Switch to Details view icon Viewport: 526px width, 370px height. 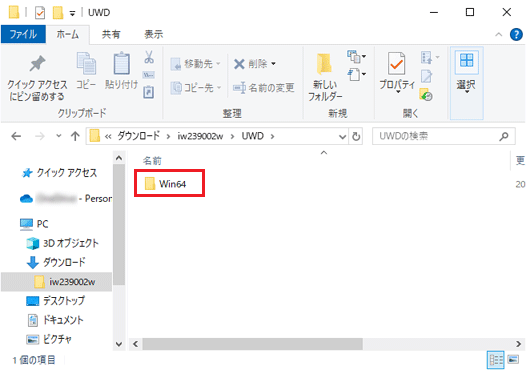[495, 360]
